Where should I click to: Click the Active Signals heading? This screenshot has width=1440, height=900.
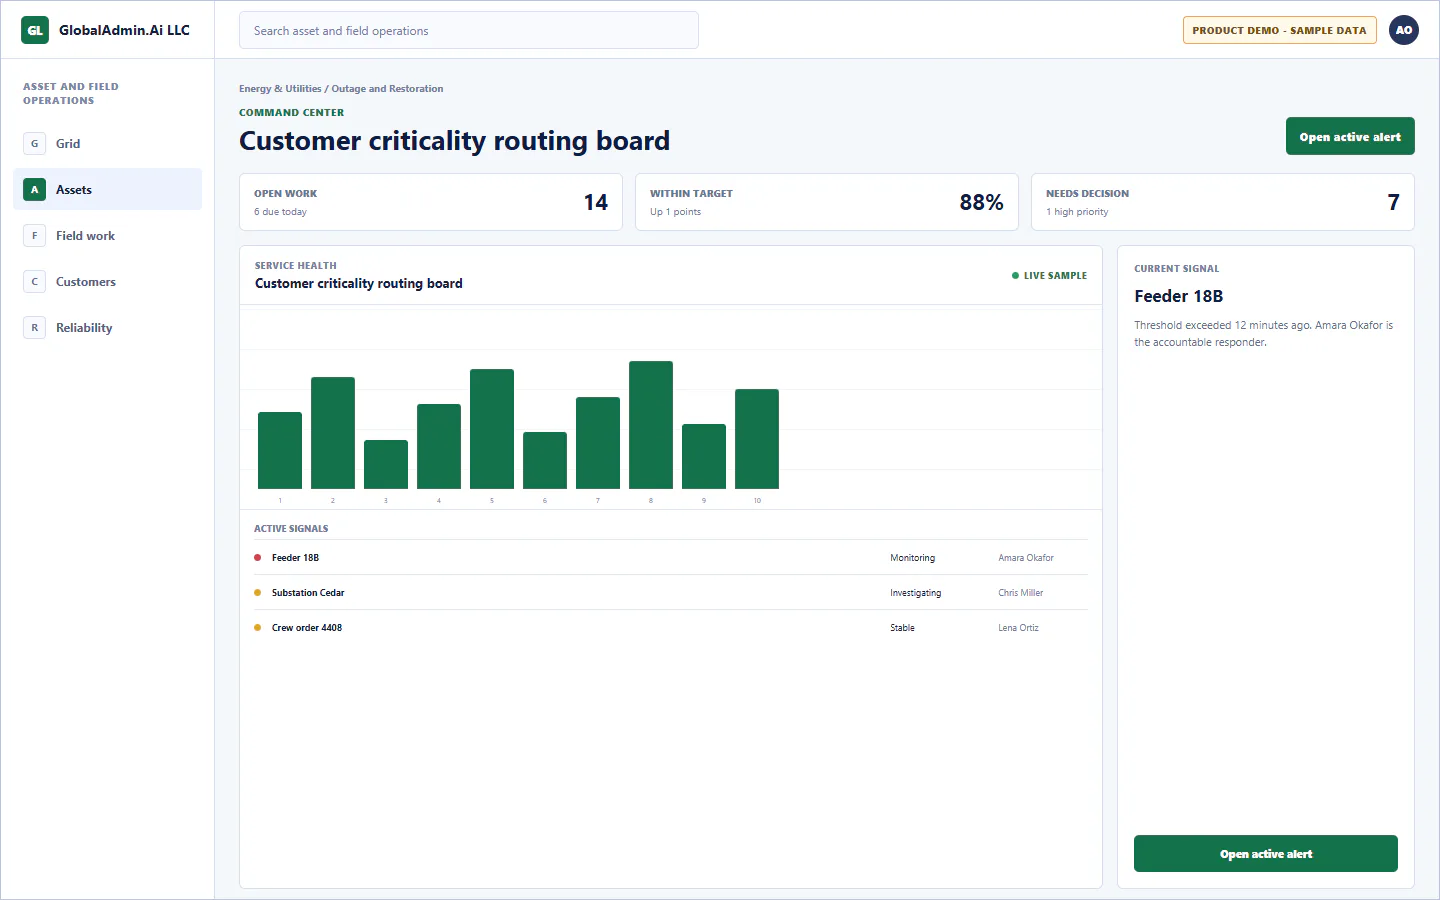pyautogui.click(x=291, y=529)
